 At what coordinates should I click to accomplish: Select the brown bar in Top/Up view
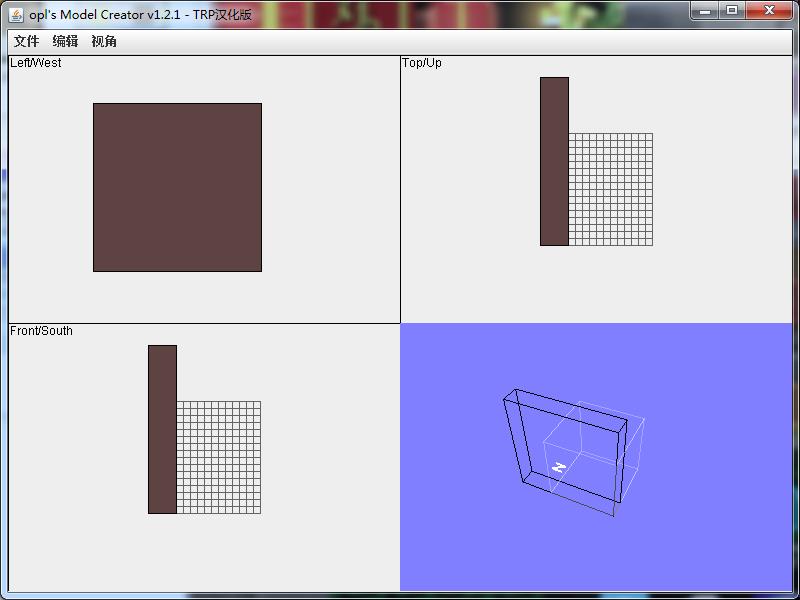pyautogui.click(x=554, y=161)
